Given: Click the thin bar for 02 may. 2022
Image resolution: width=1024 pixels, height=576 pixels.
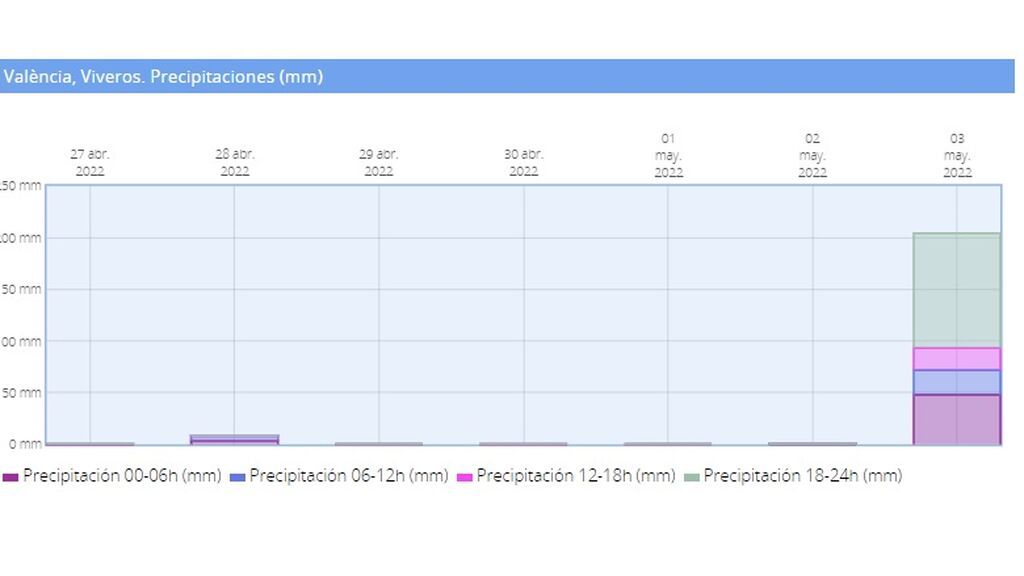Looking at the screenshot, I should click(x=812, y=443).
